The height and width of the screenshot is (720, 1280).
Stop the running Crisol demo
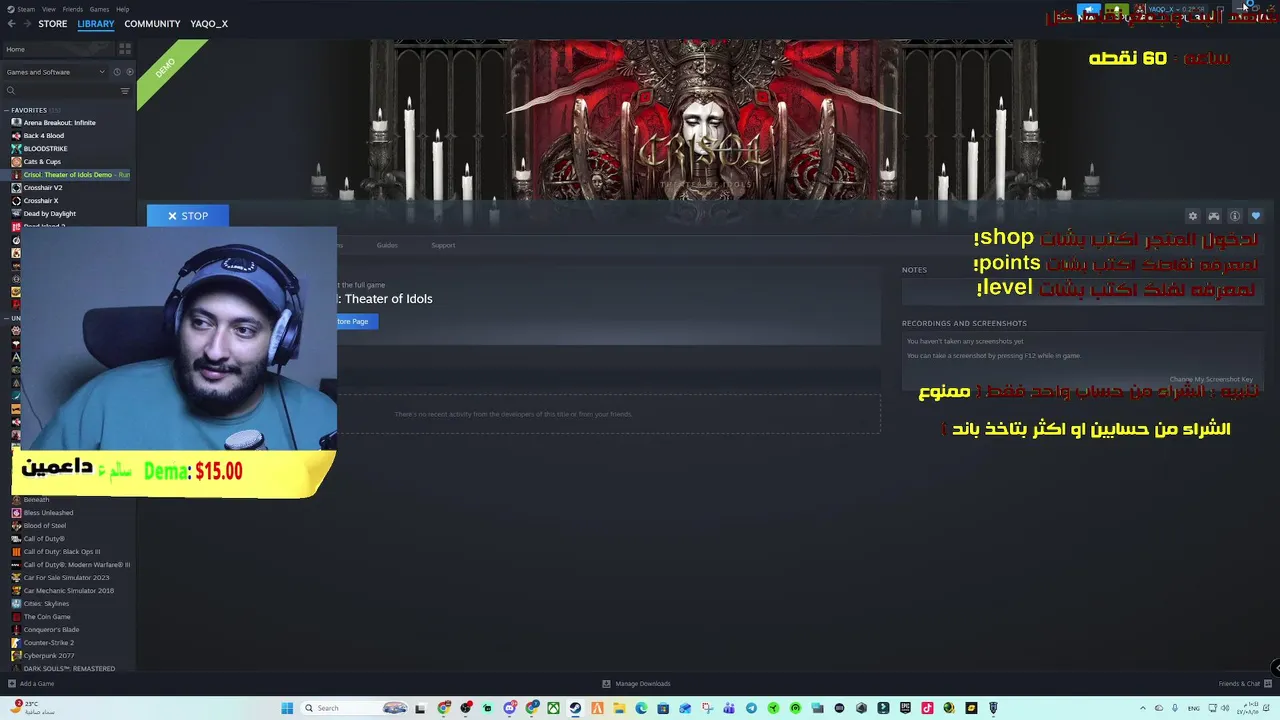tap(188, 216)
